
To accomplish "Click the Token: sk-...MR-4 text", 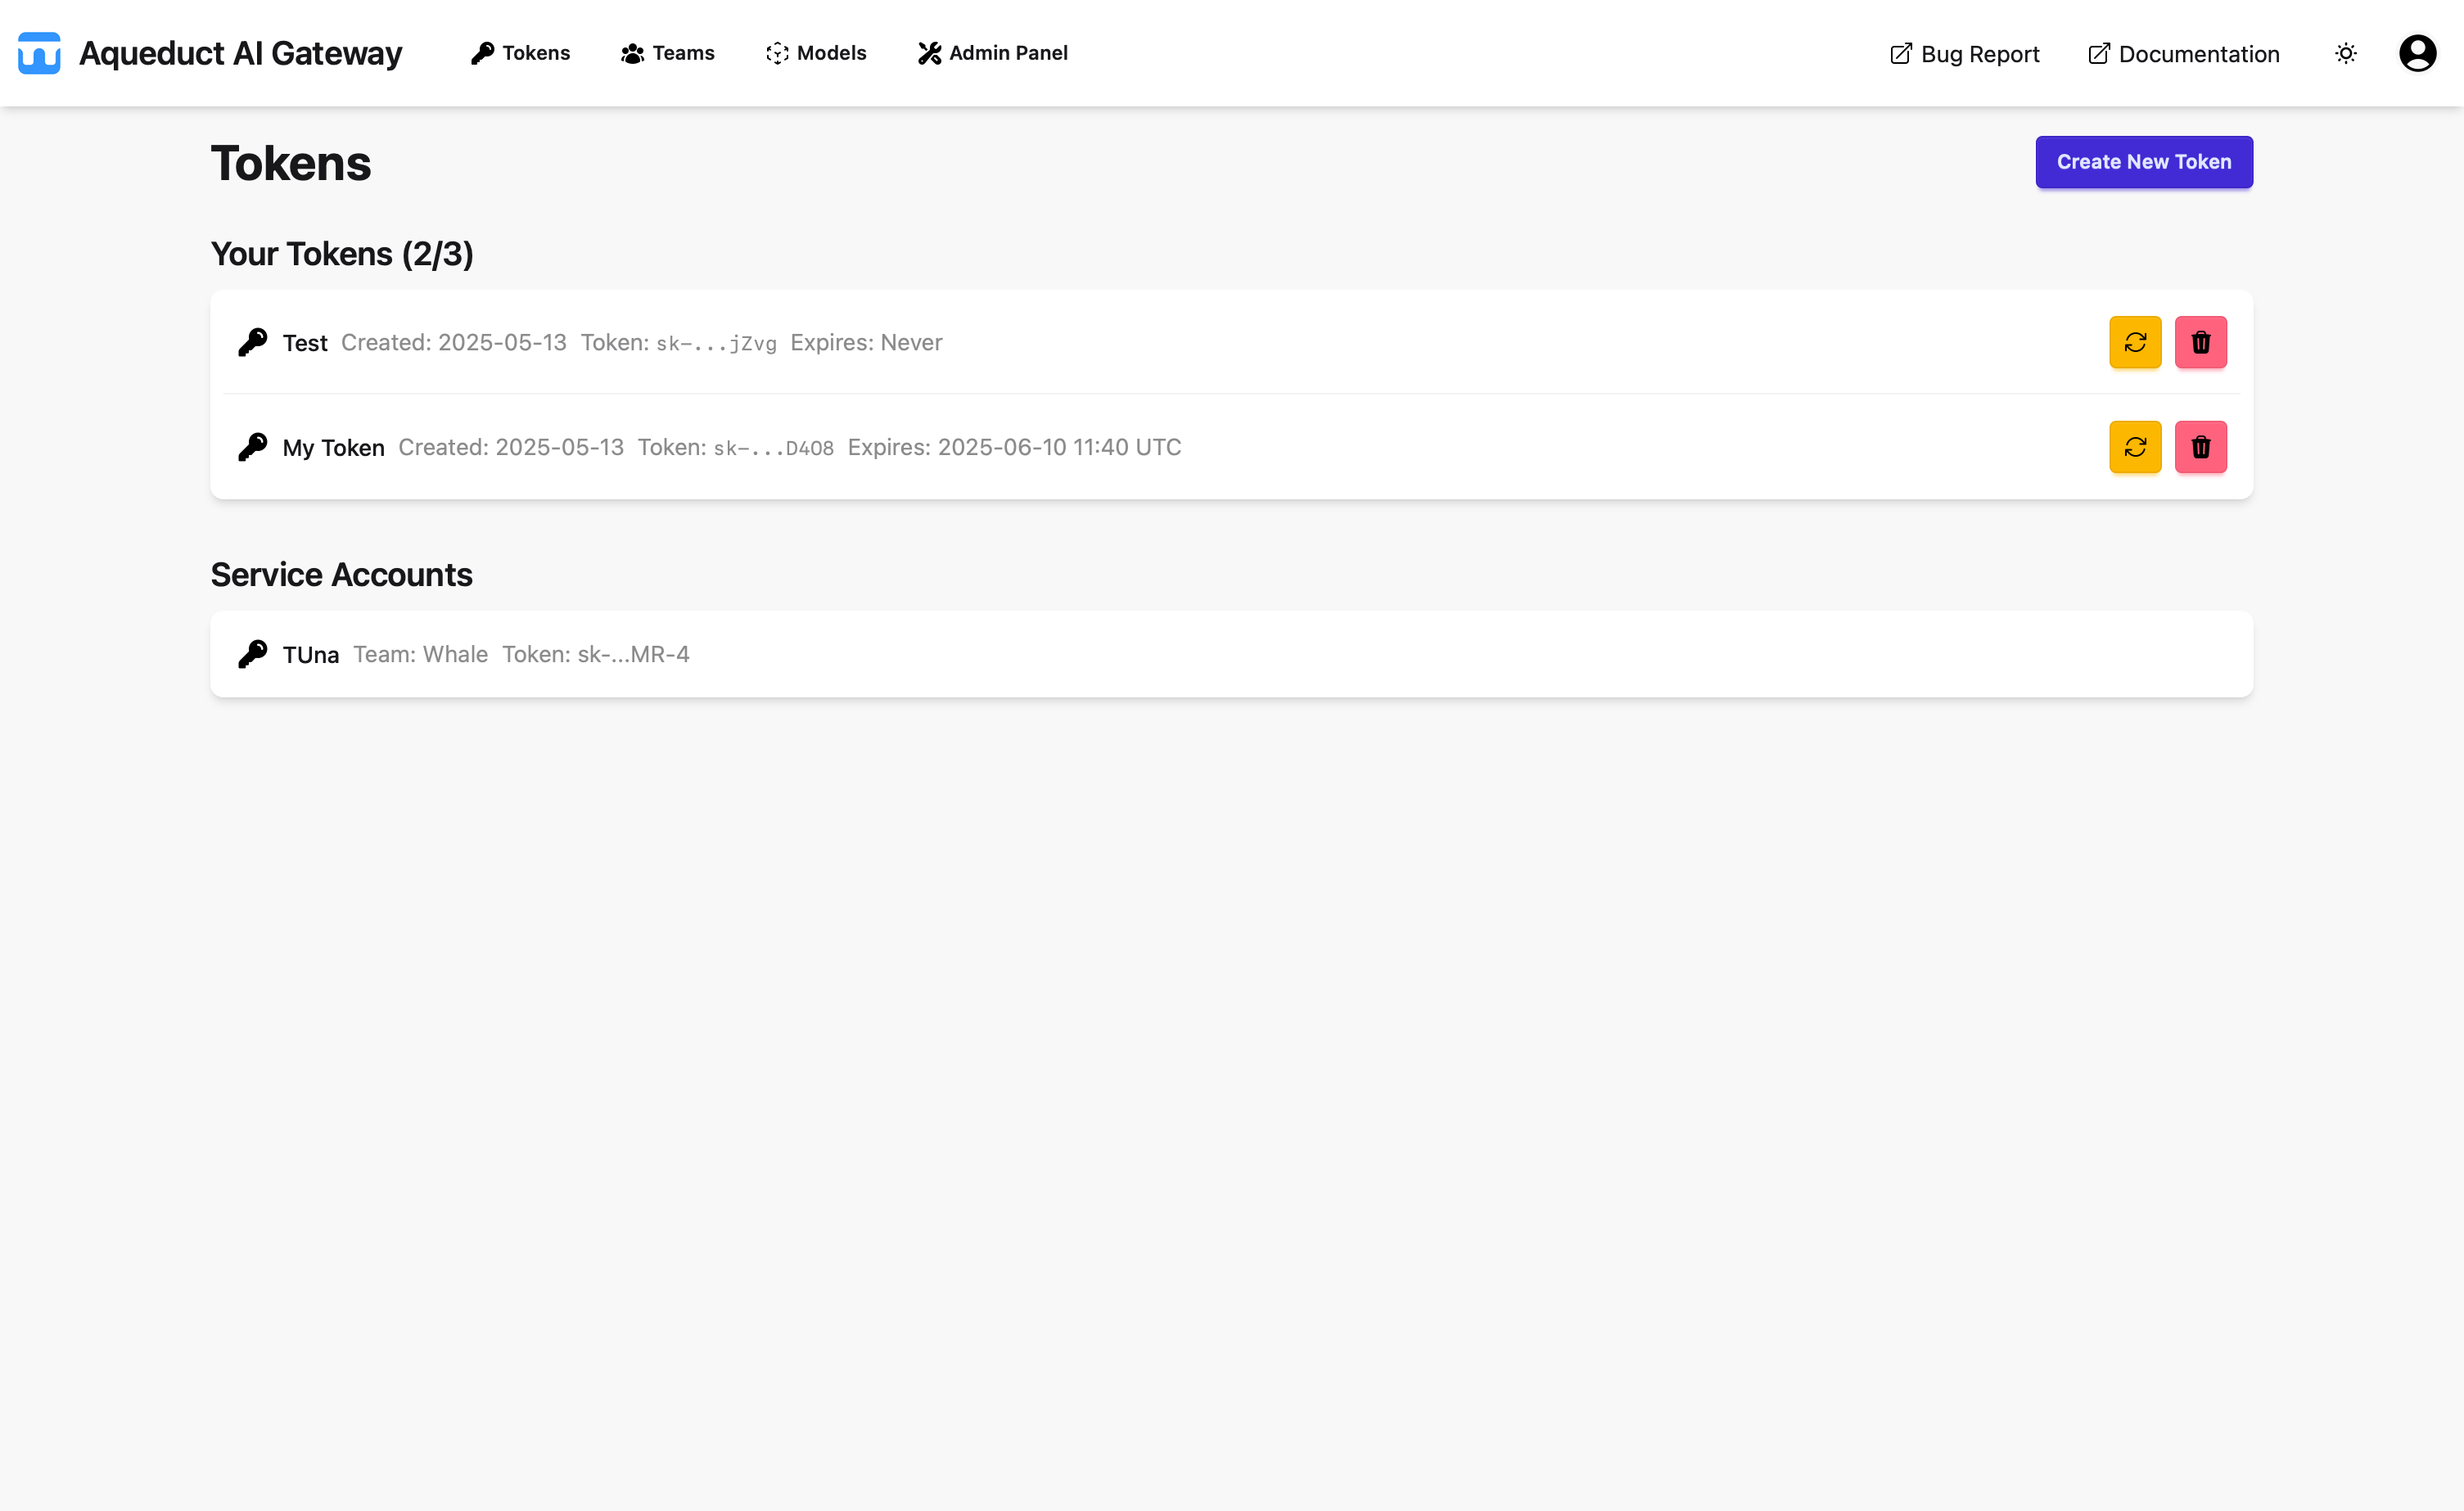I will [596, 654].
